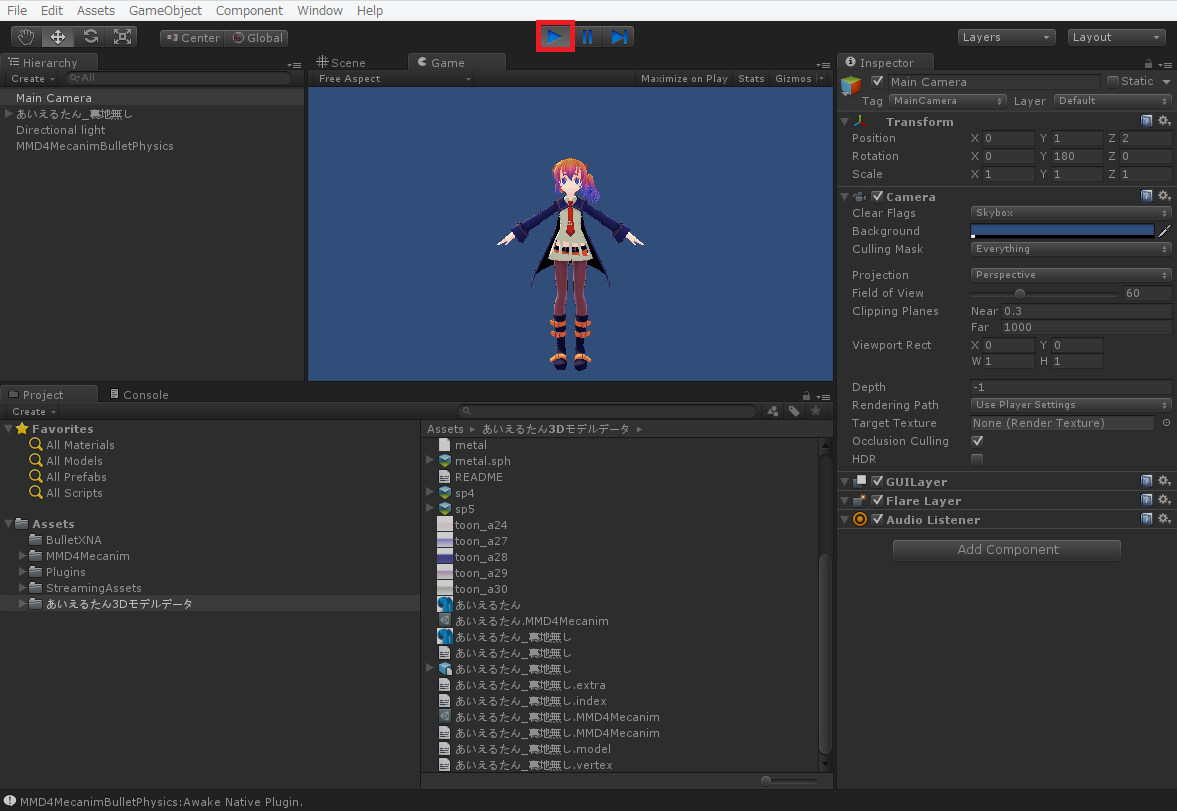Toggle Flare Layer component checkbox
This screenshot has width=1177, height=811.
[x=877, y=500]
